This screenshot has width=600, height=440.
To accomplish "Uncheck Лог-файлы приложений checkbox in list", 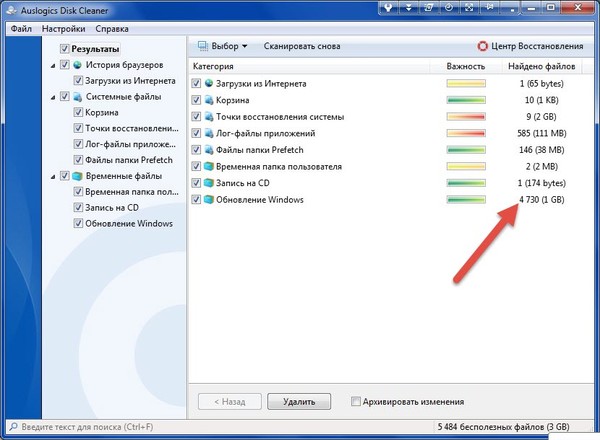I will pyautogui.click(x=196, y=133).
